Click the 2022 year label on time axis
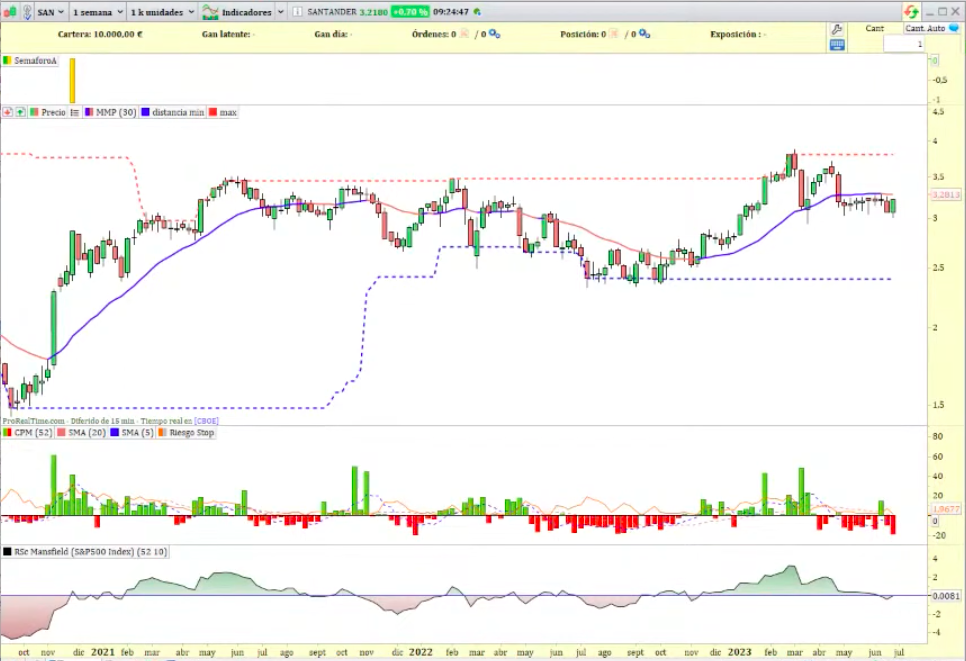 point(420,652)
